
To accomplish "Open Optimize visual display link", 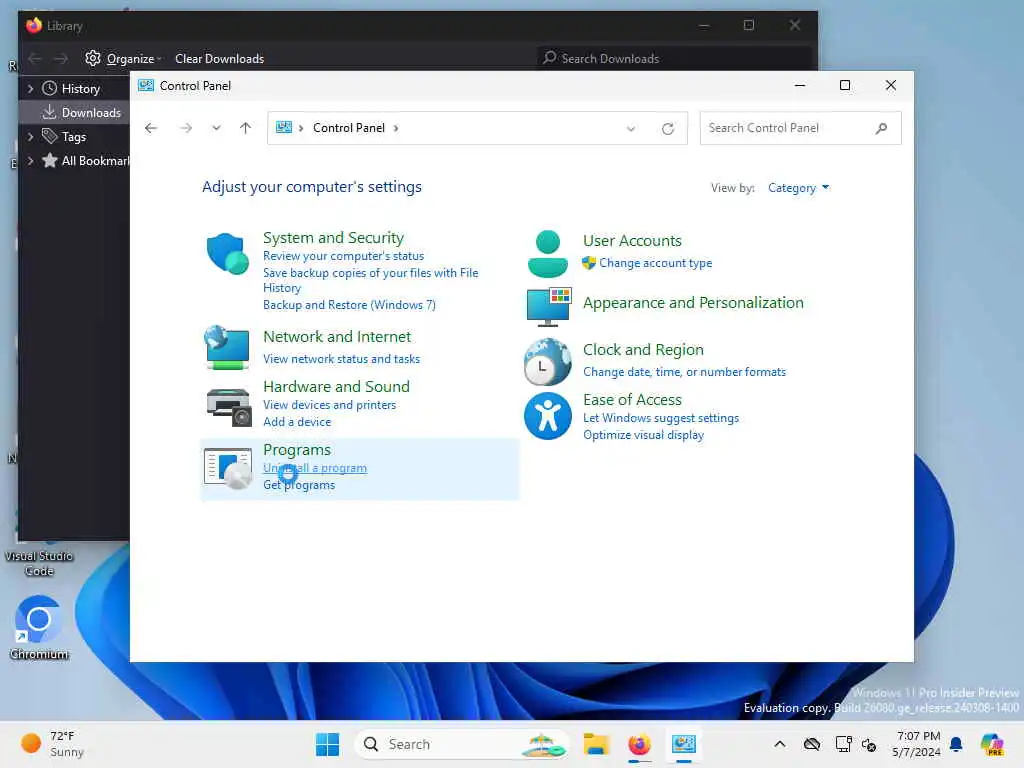I will 643,435.
